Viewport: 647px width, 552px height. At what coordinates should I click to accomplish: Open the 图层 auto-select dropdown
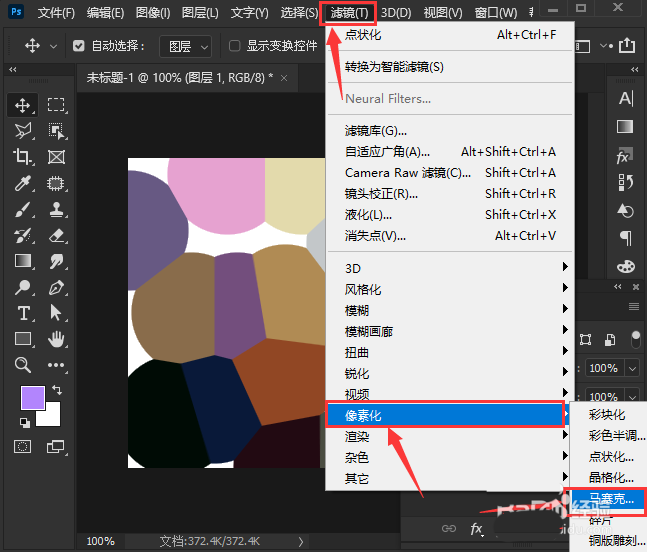(x=186, y=46)
